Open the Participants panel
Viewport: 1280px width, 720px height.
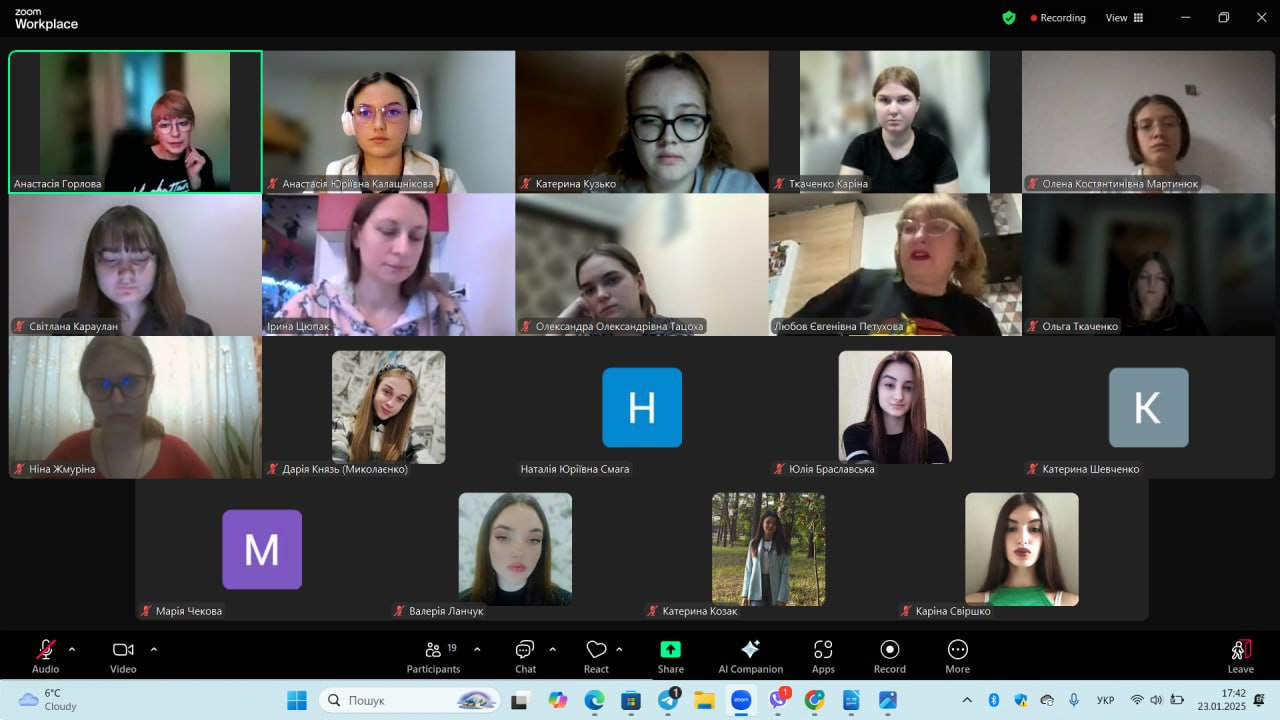433,657
